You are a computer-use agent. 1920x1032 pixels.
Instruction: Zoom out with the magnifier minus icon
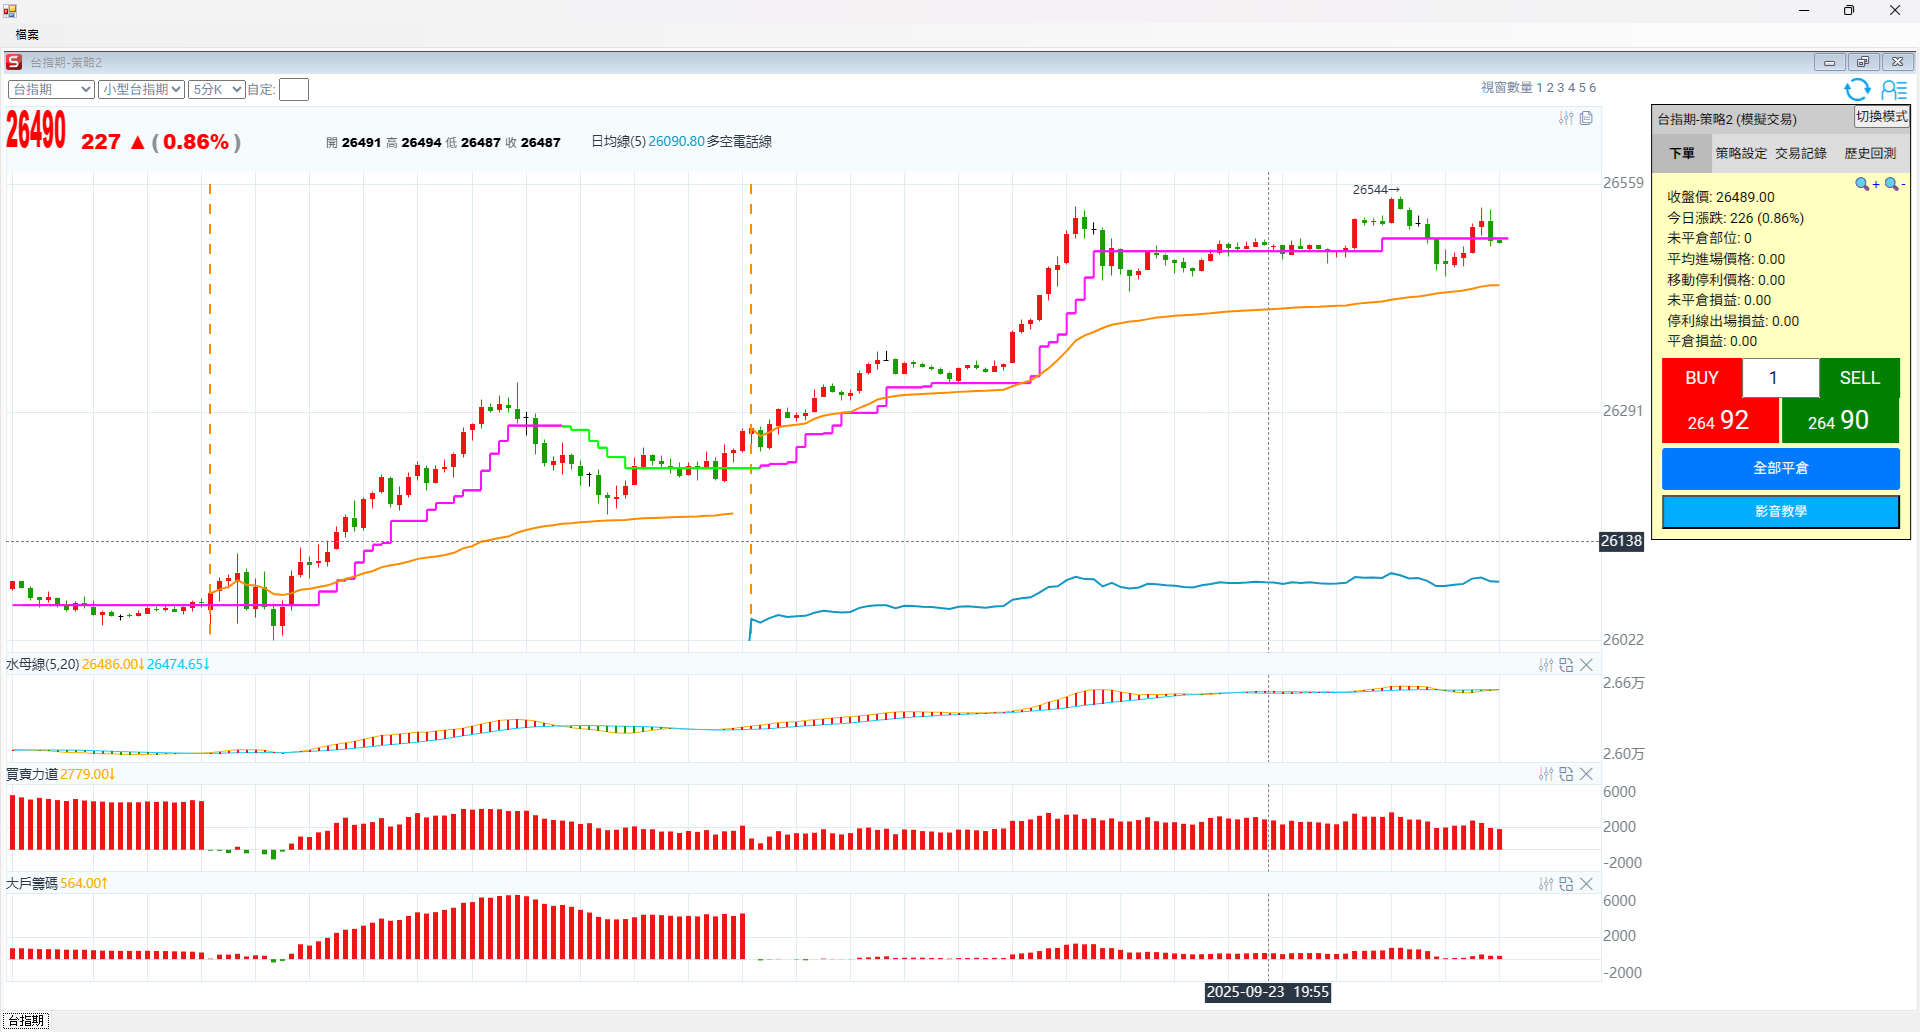[x=1893, y=184]
